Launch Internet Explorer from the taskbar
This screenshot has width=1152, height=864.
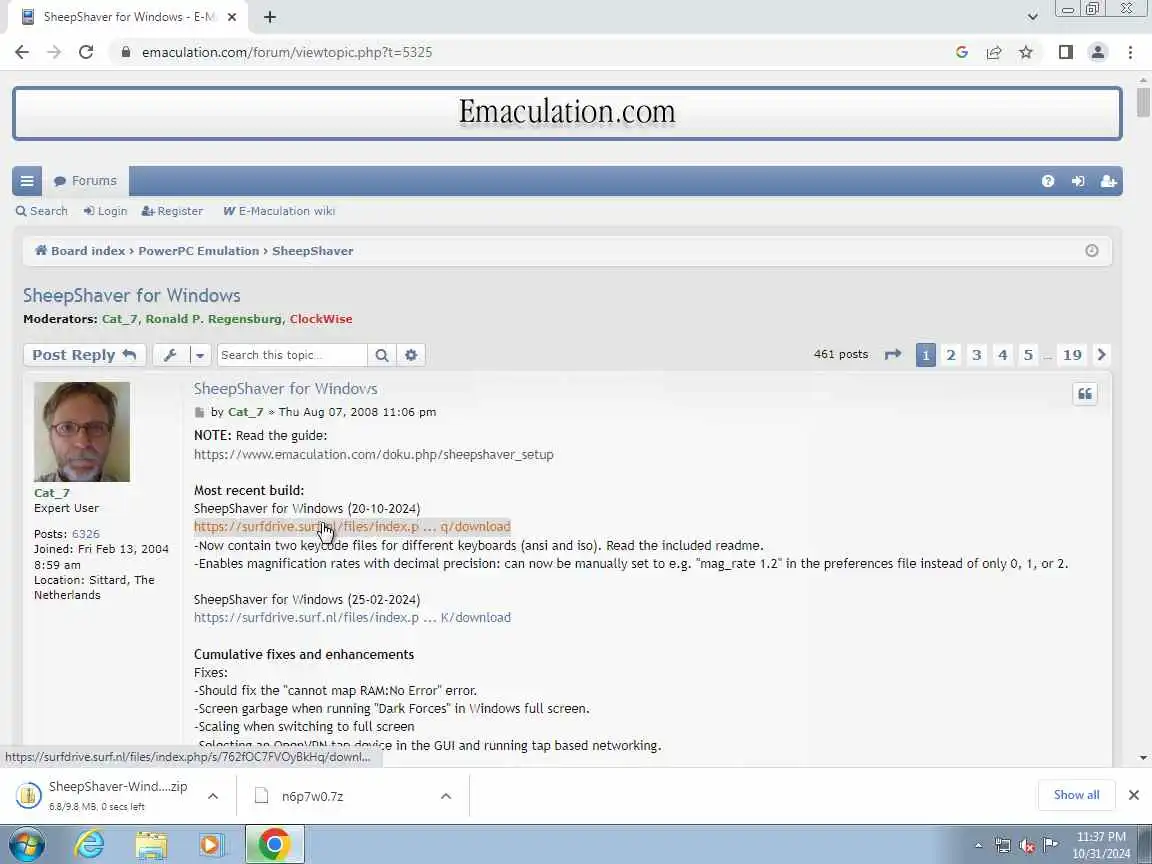coord(90,844)
